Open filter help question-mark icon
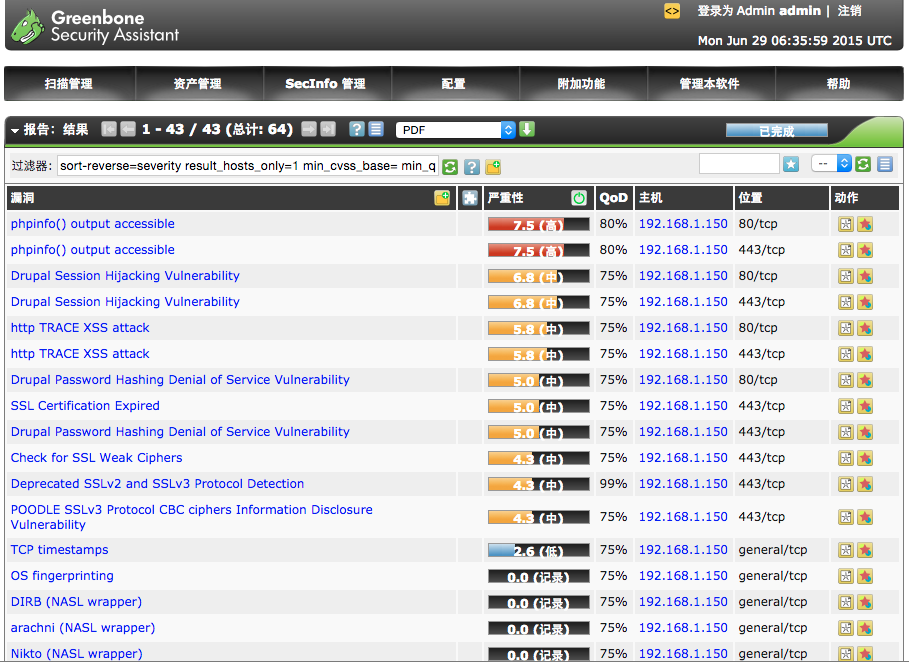The image size is (909, 662). click(x=472, y=167)
